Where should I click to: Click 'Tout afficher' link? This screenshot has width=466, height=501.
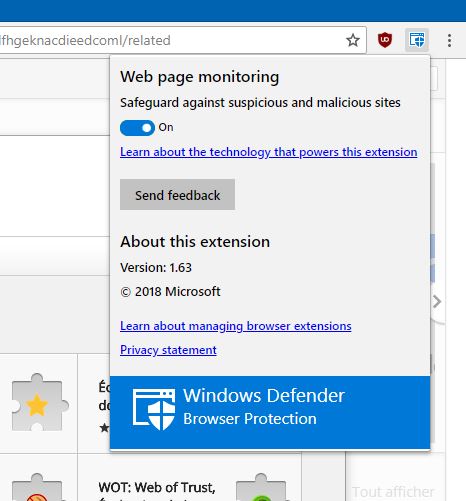[x=393, y=492]
